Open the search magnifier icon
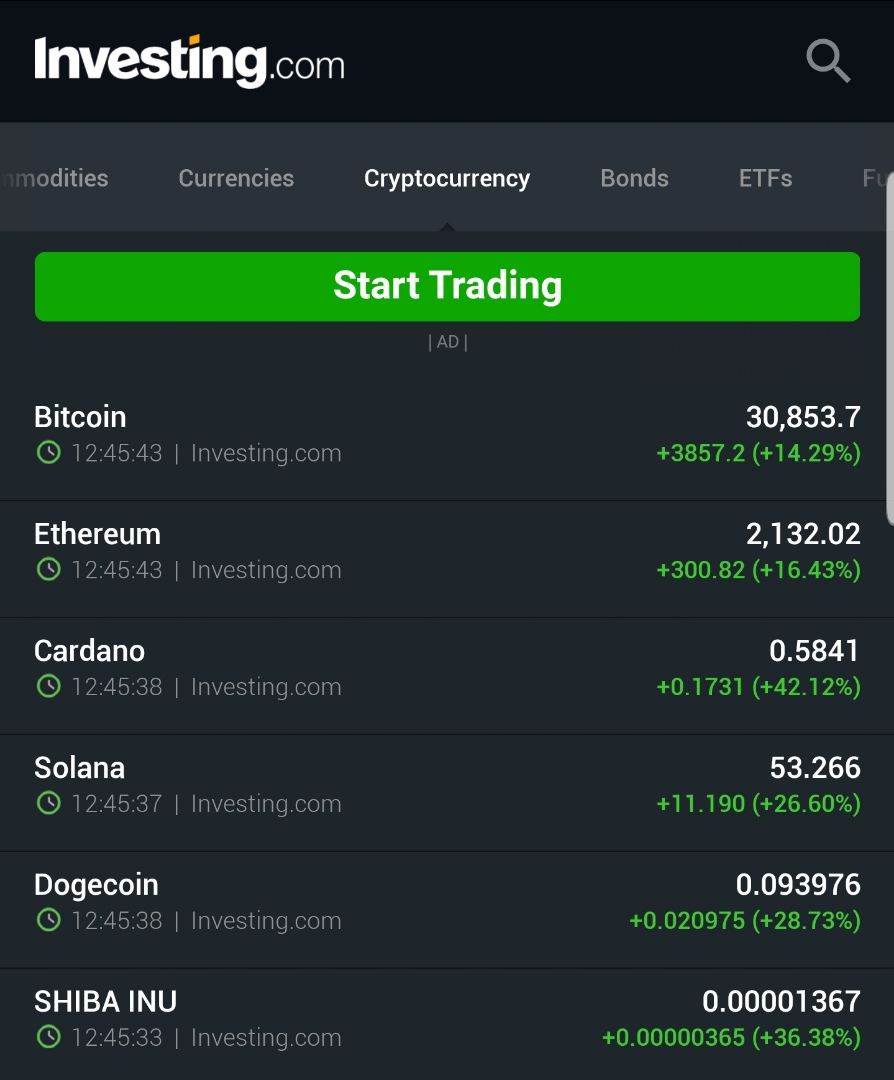 click(x=828, y=62)
